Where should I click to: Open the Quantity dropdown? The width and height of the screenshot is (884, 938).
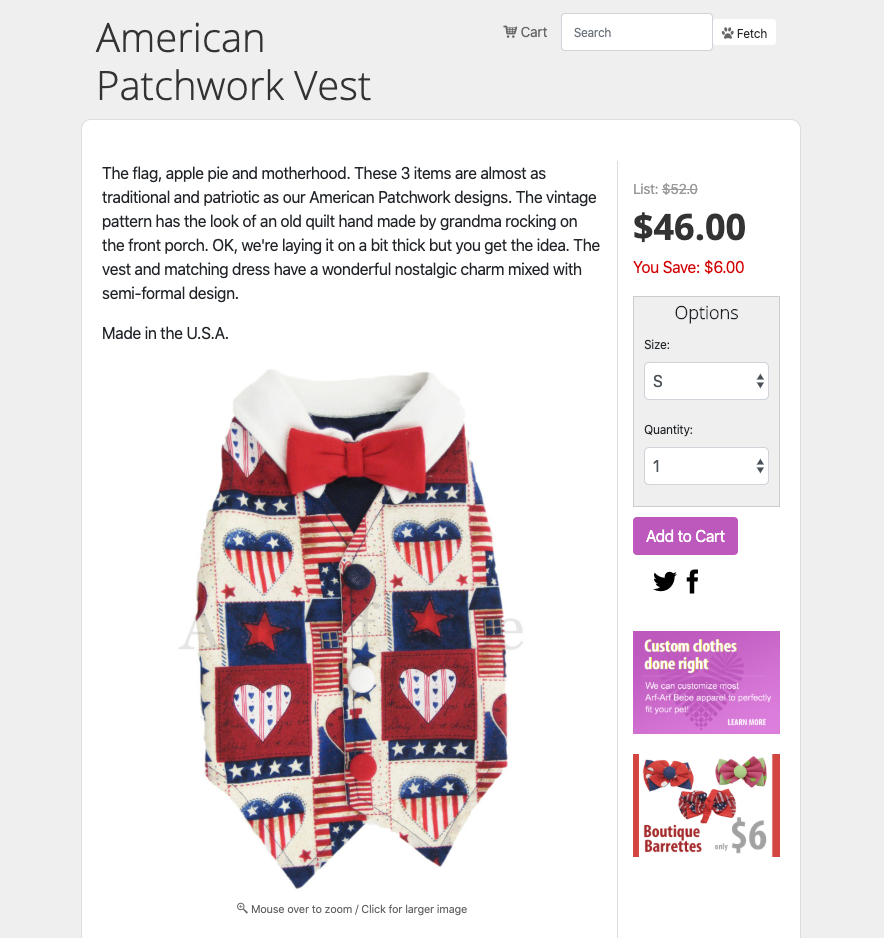(x=706, y=466)
